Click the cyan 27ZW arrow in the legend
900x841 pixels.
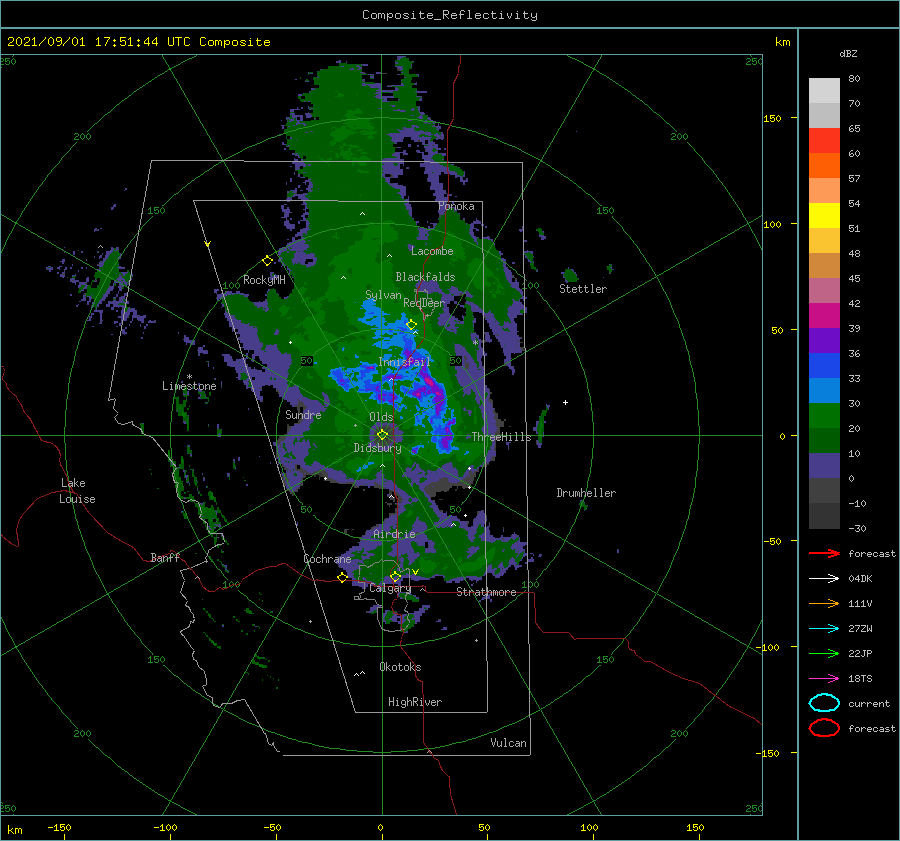pos(824,629)
